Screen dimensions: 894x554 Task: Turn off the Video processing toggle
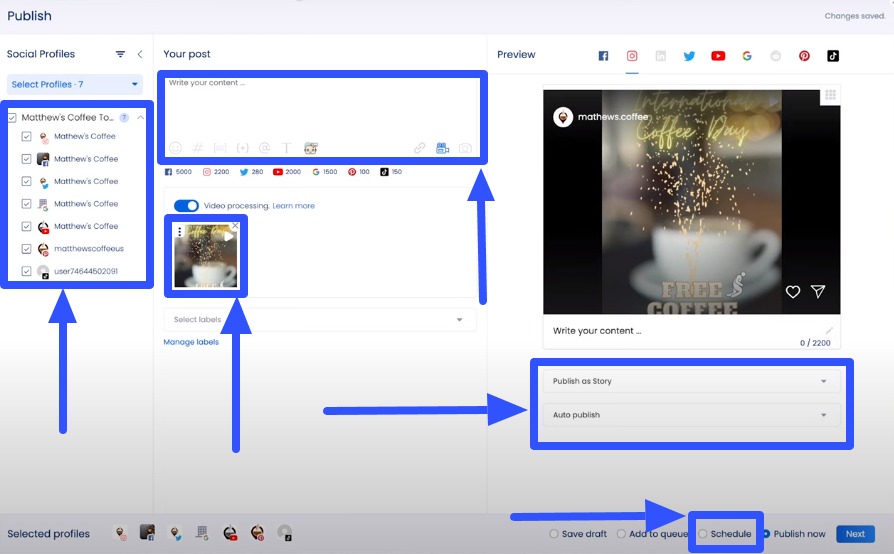coord(186,206)
